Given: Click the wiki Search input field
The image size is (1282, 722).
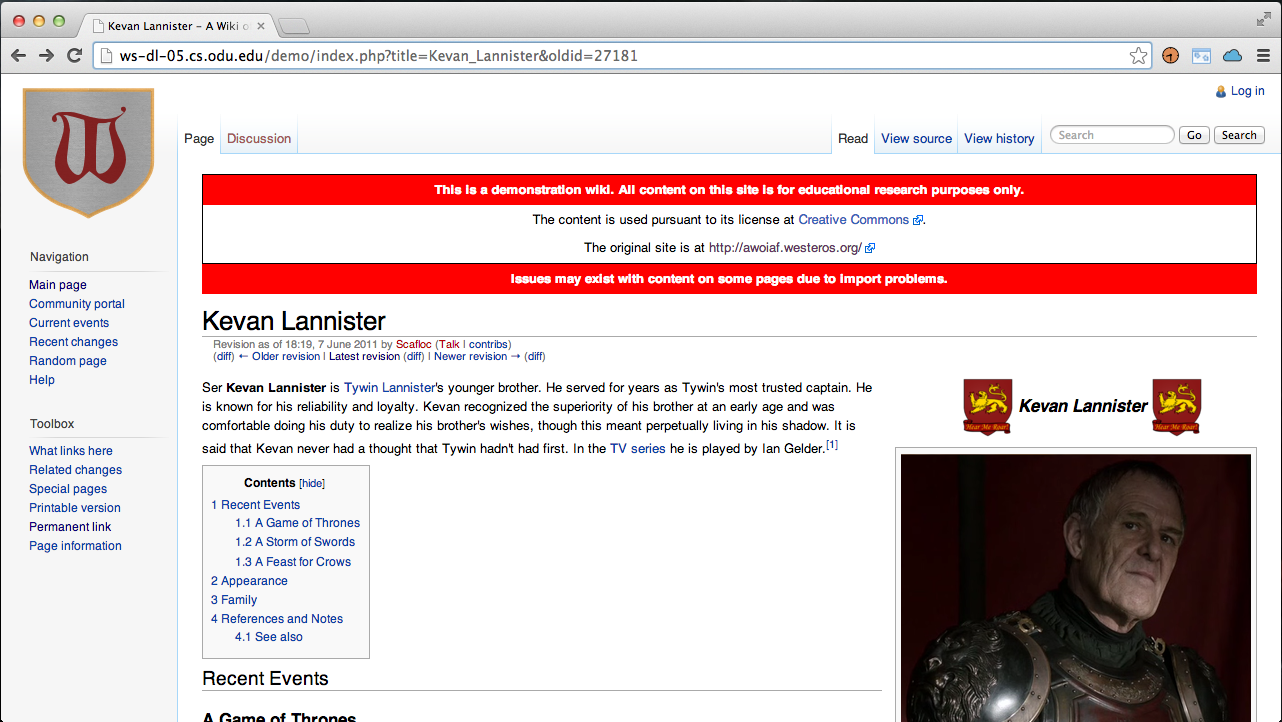Looking at the screenshot, I should coord(1111,135).
